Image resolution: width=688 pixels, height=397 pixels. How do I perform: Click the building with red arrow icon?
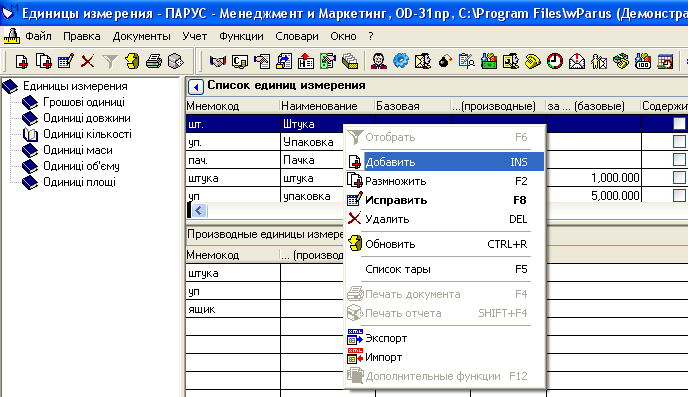tap(305, 61)
